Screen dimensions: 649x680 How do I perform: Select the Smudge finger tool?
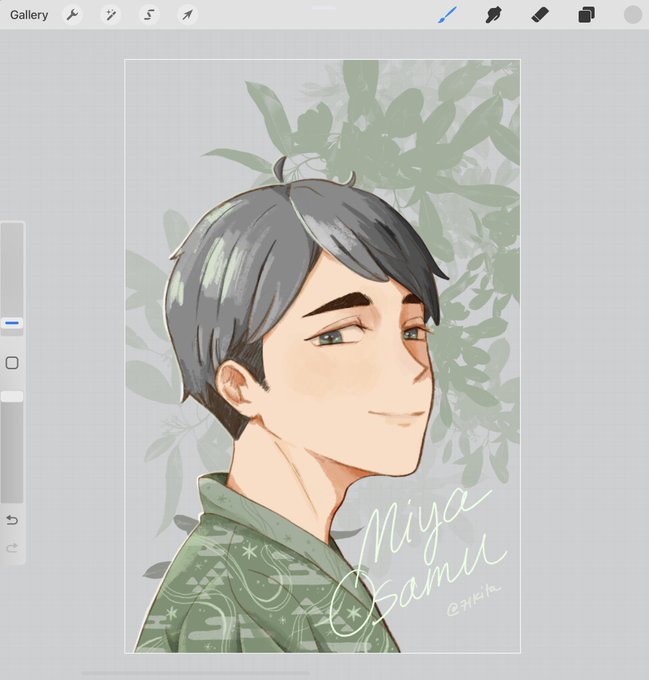click(x=493, y=15)
